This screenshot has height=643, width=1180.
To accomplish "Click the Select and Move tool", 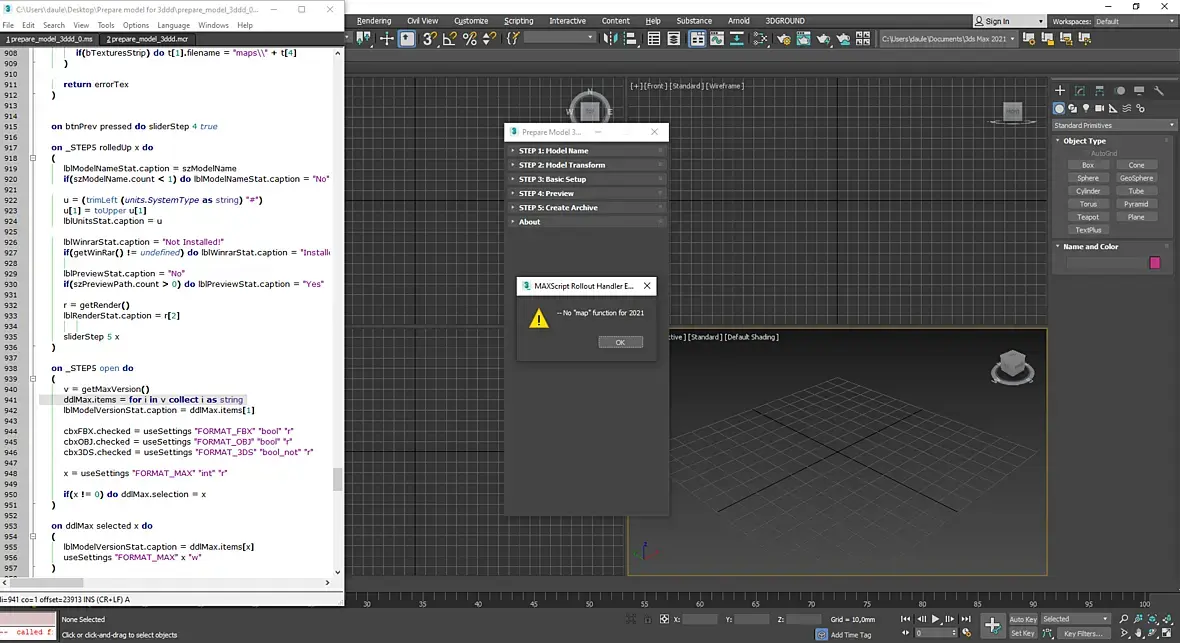I will [386, 39].
